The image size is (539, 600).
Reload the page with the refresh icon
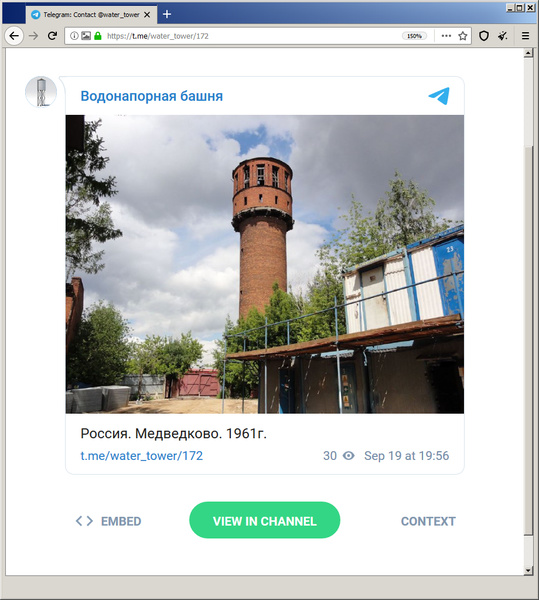[x=52, y=36]
